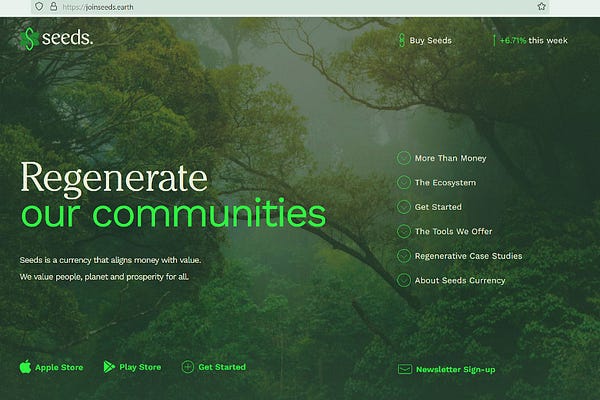The height and width of the screenshot is (400, 600).
Task: Open the Newsletter Sign-up link
Action: pyautogui.click(x=456, y=369)
